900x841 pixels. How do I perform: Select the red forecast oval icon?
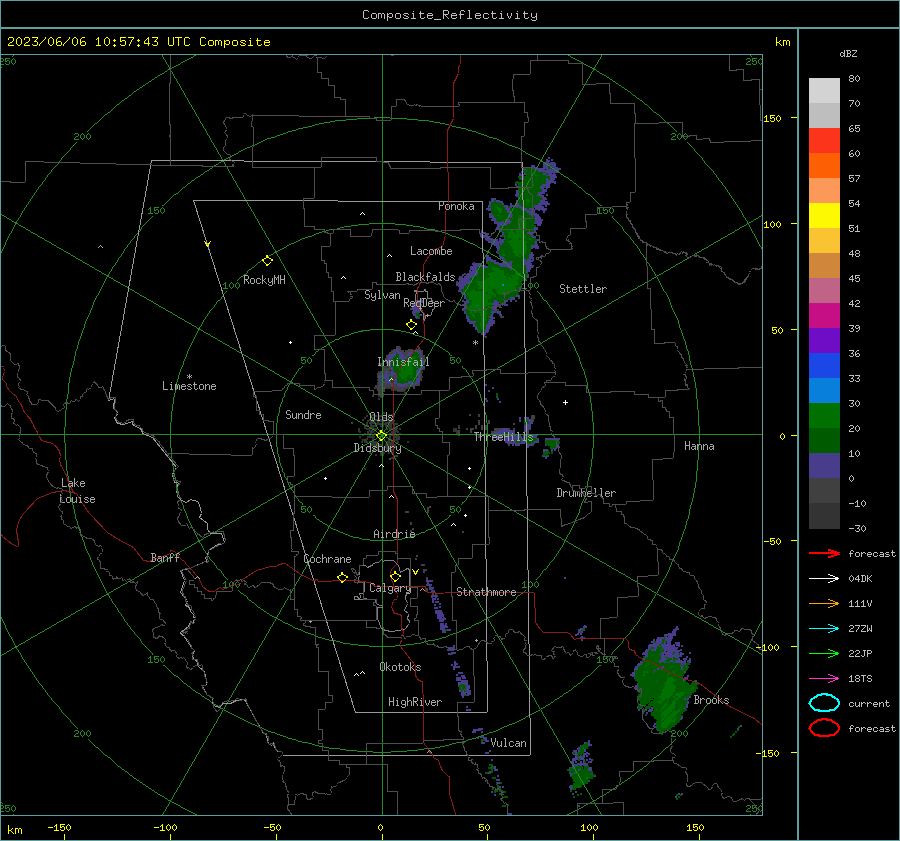(x=824, y=728)
